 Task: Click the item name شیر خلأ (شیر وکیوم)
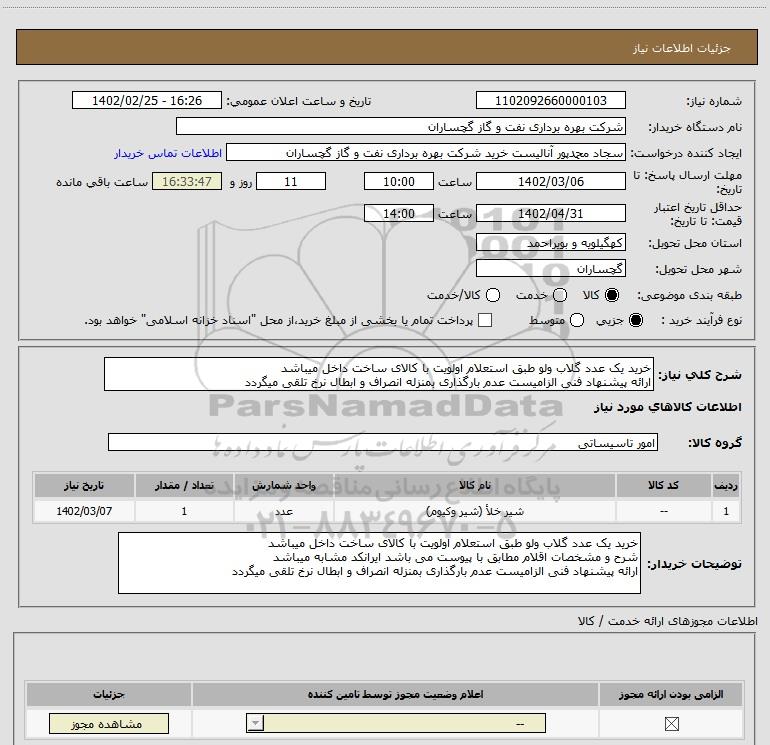[x=475, y=511]
